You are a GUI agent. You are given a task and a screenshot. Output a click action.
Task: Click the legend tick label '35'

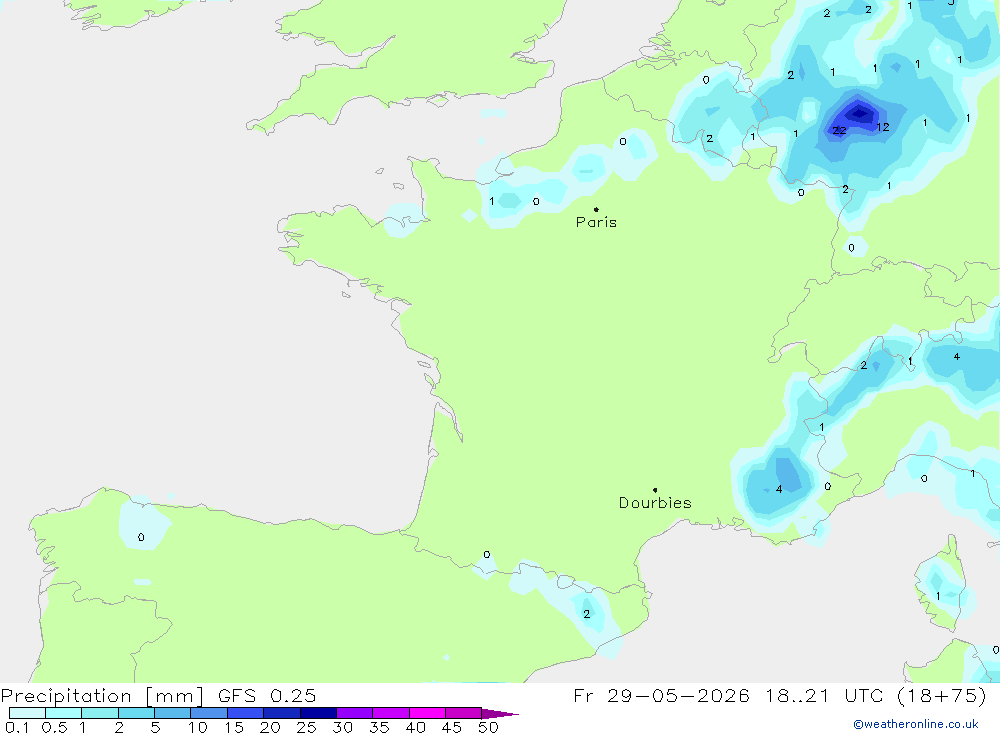click(x=379, y=727)
